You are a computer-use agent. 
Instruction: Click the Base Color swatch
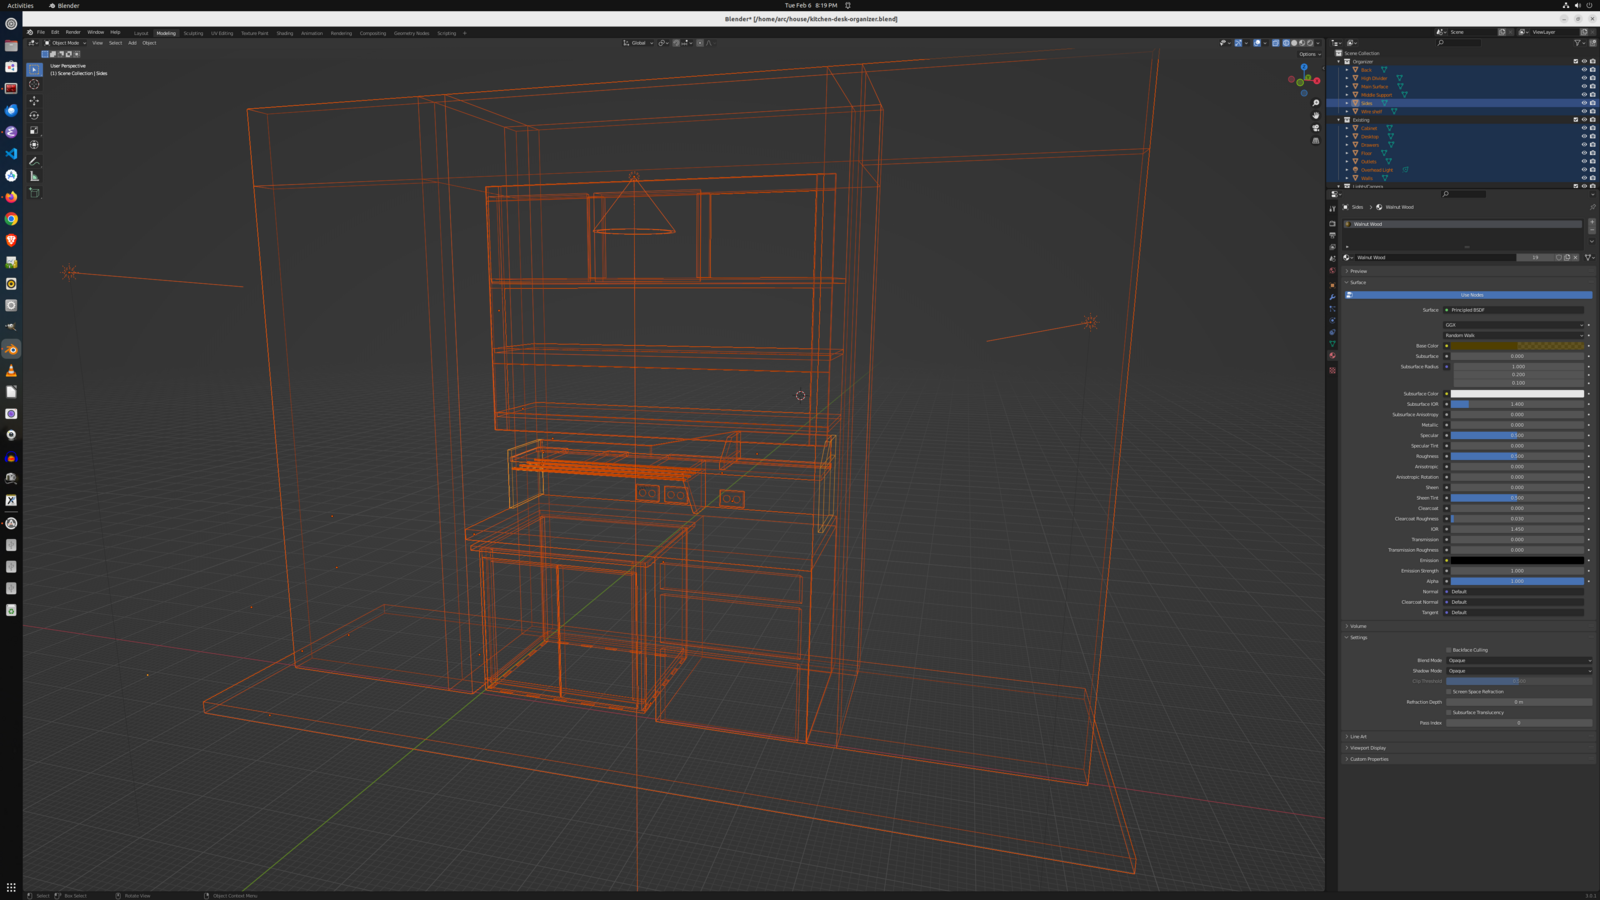coord(1516,346)
